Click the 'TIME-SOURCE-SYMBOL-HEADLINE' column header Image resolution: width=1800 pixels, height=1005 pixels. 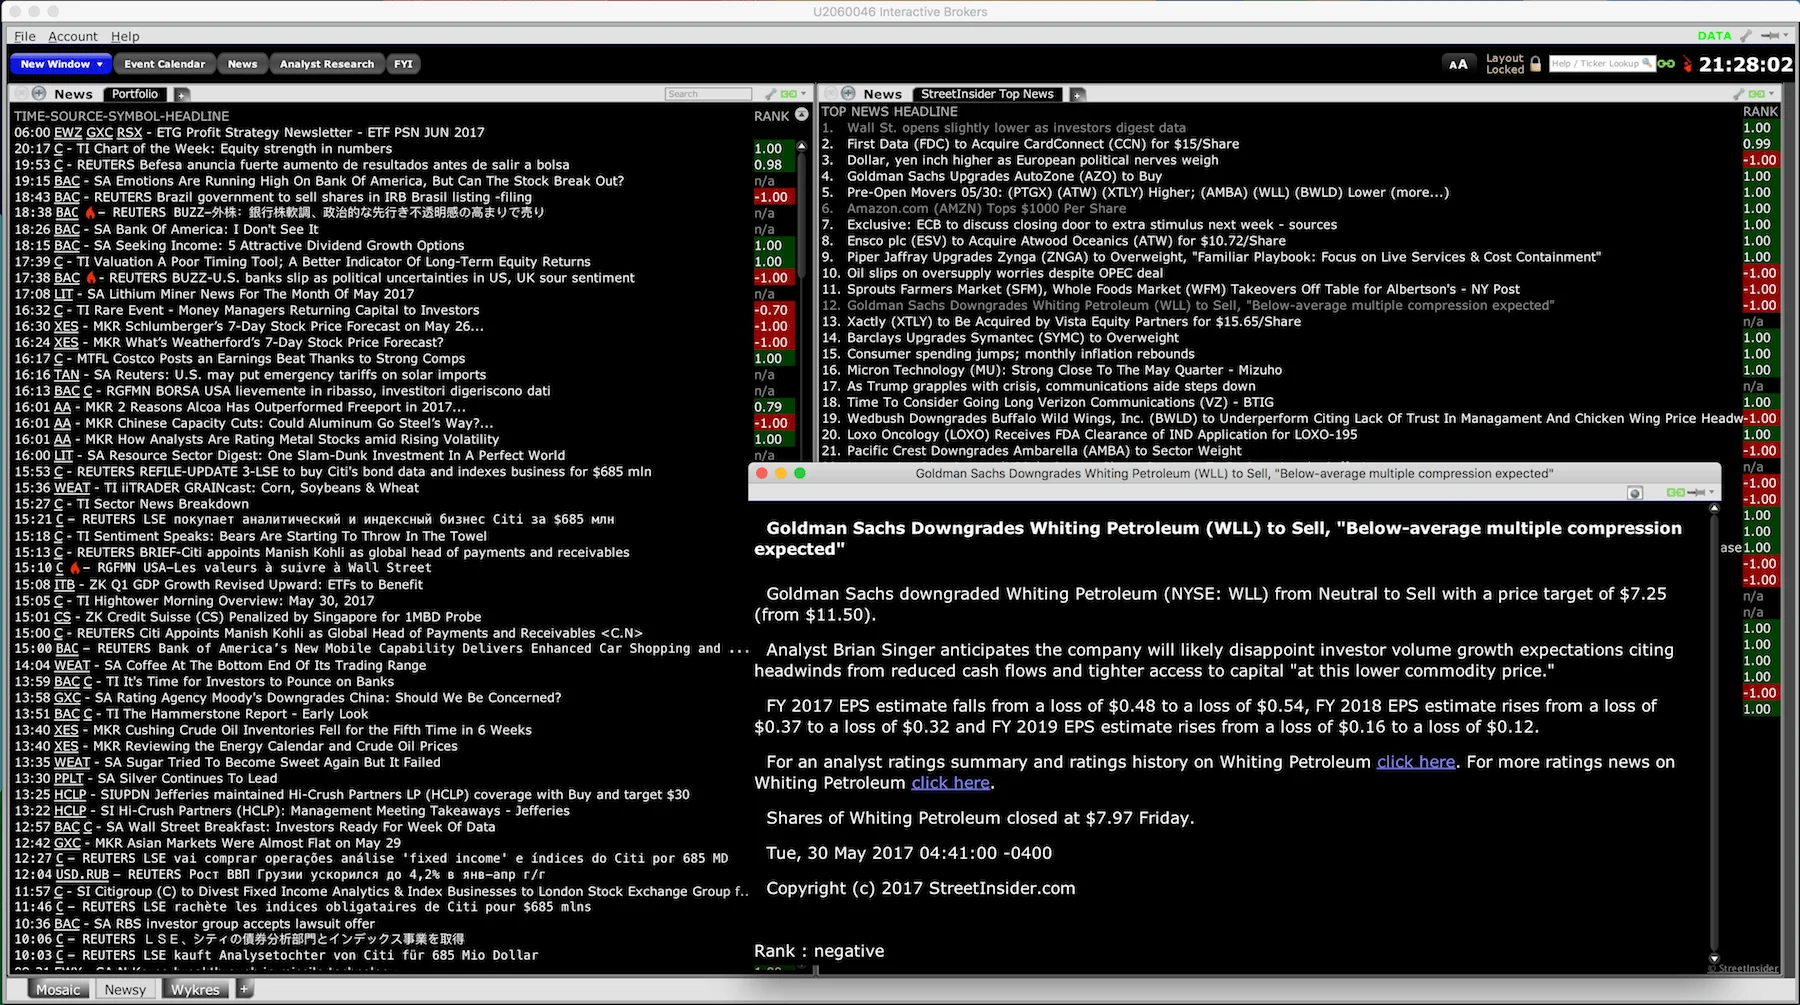122,116
